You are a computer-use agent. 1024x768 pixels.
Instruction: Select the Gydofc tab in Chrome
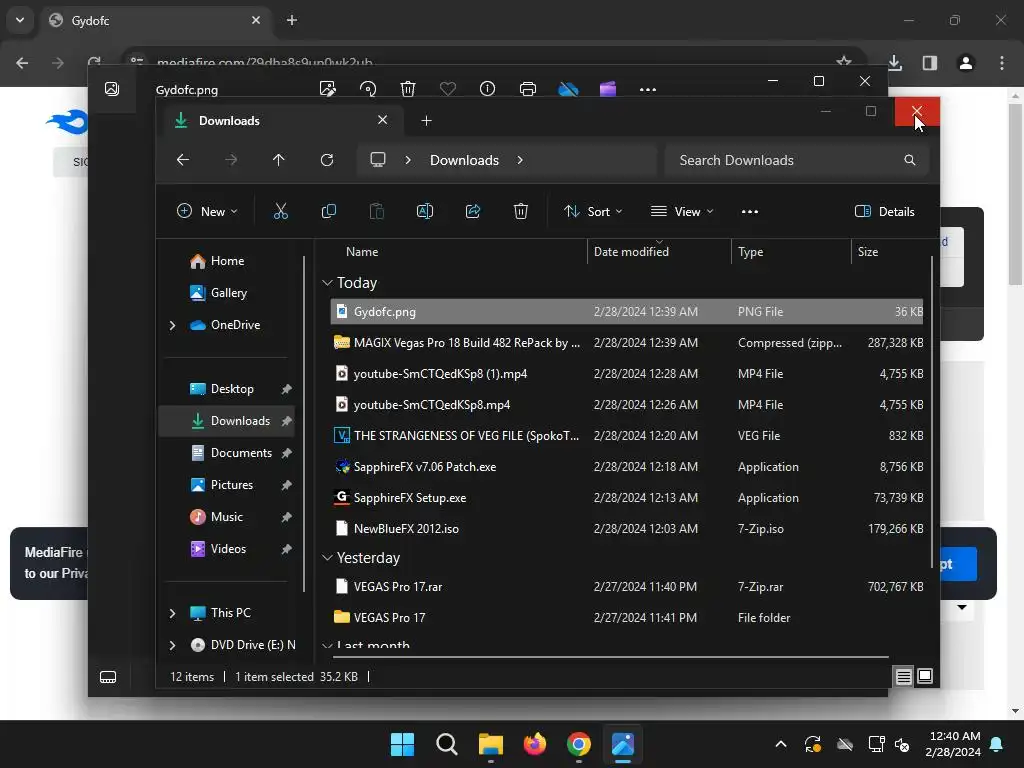(x=155, y=20)
